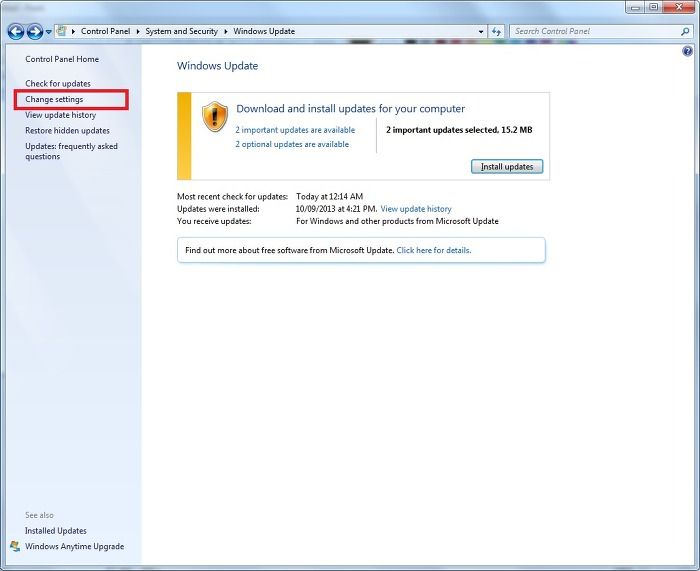Image resolution: width=700 pixels, height=571 pixels.
Task: Open Change settings
Action: (x=54, y=99)
